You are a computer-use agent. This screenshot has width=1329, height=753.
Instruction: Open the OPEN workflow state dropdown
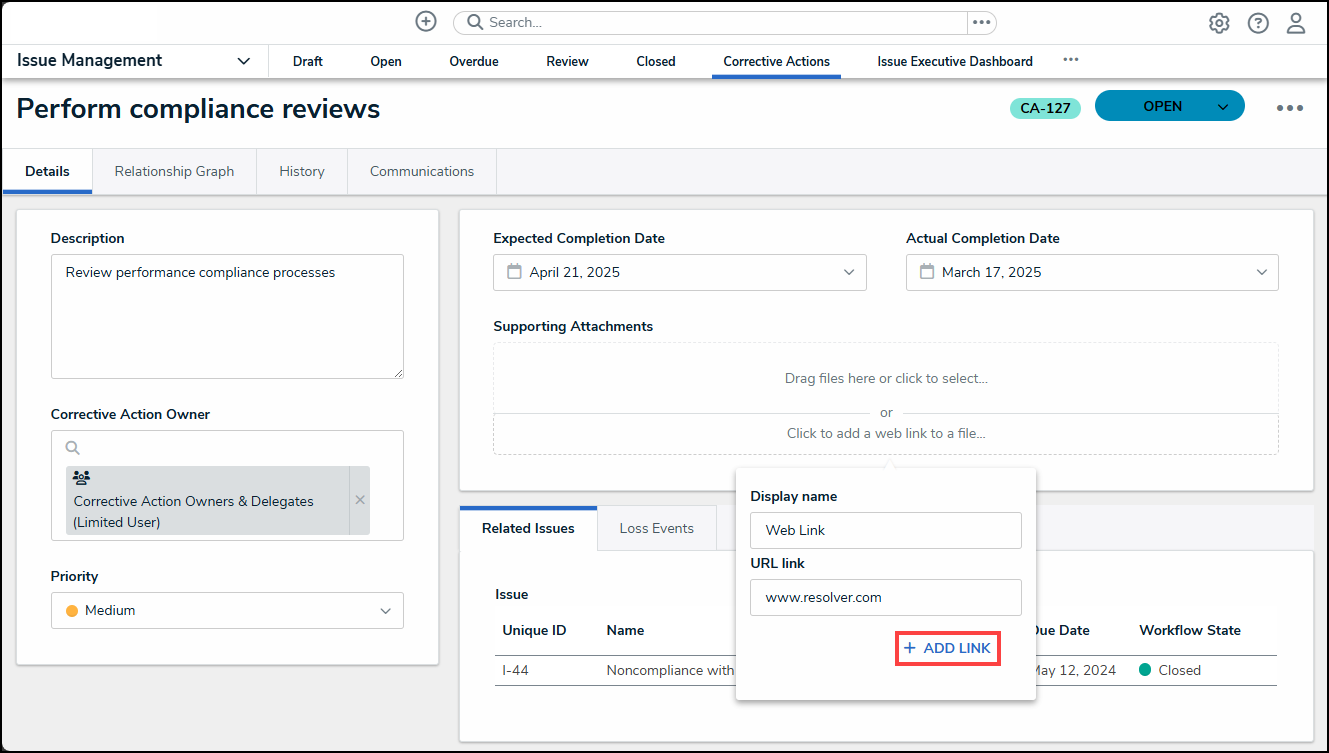[x=1222, y=107]
